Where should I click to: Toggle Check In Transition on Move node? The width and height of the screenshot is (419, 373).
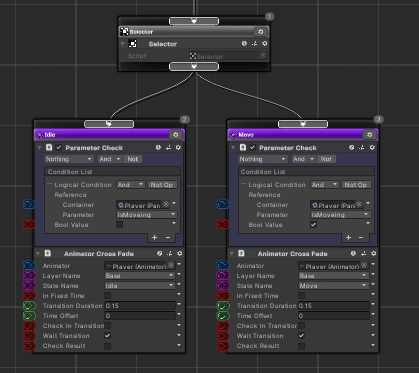[301, 326]
